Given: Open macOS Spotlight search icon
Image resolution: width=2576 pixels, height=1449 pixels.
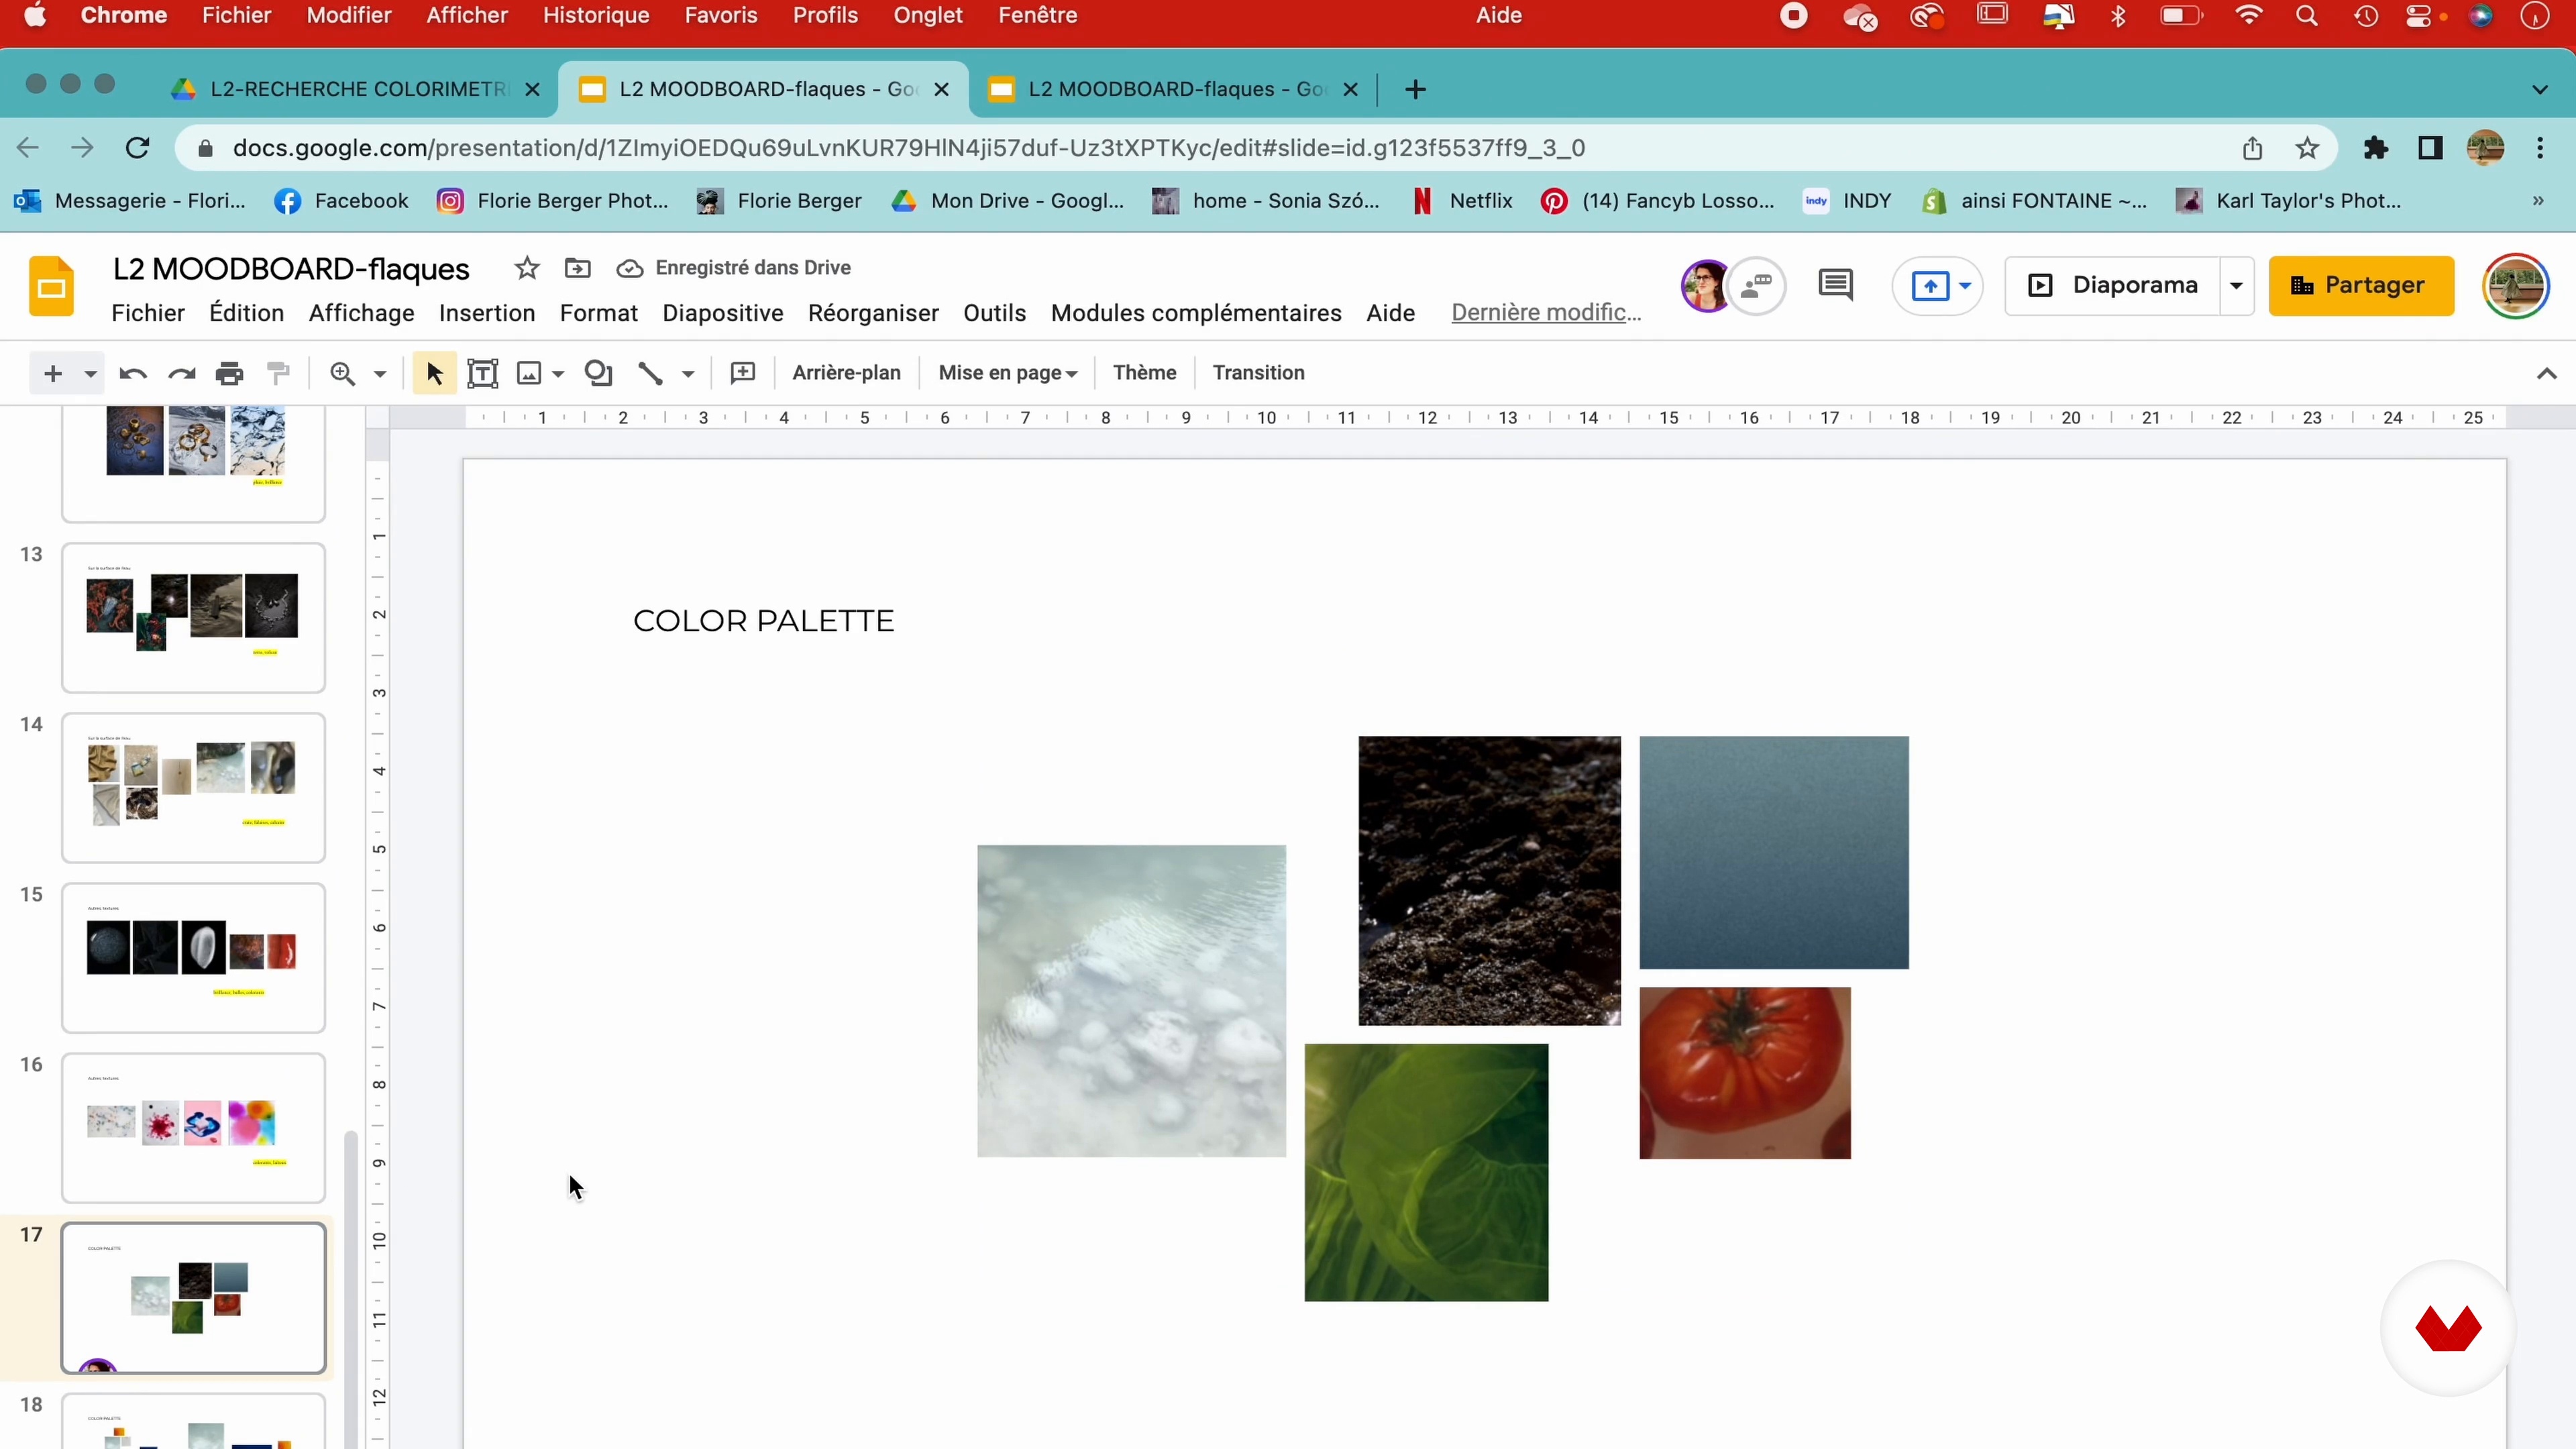Looking at the screenshot, I should point(2306,16).
